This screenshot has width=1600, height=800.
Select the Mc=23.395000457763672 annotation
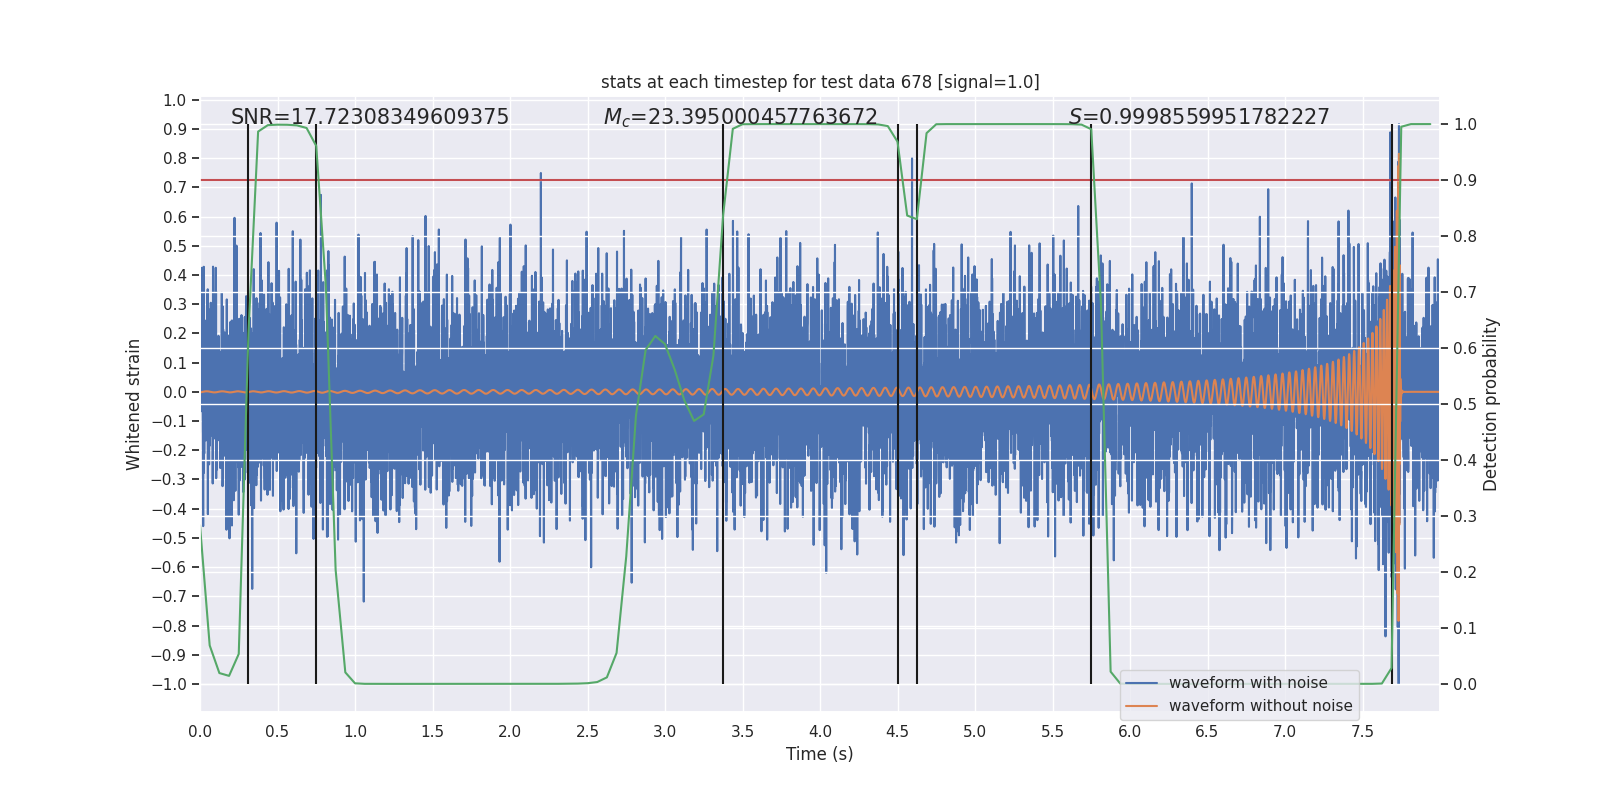coord(741,117)
